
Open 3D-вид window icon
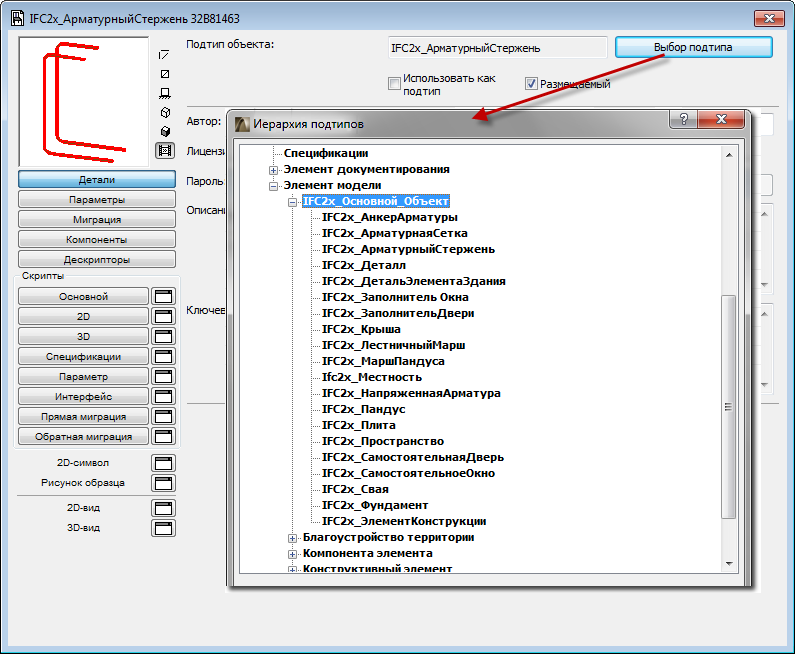[x=163, y=528]
